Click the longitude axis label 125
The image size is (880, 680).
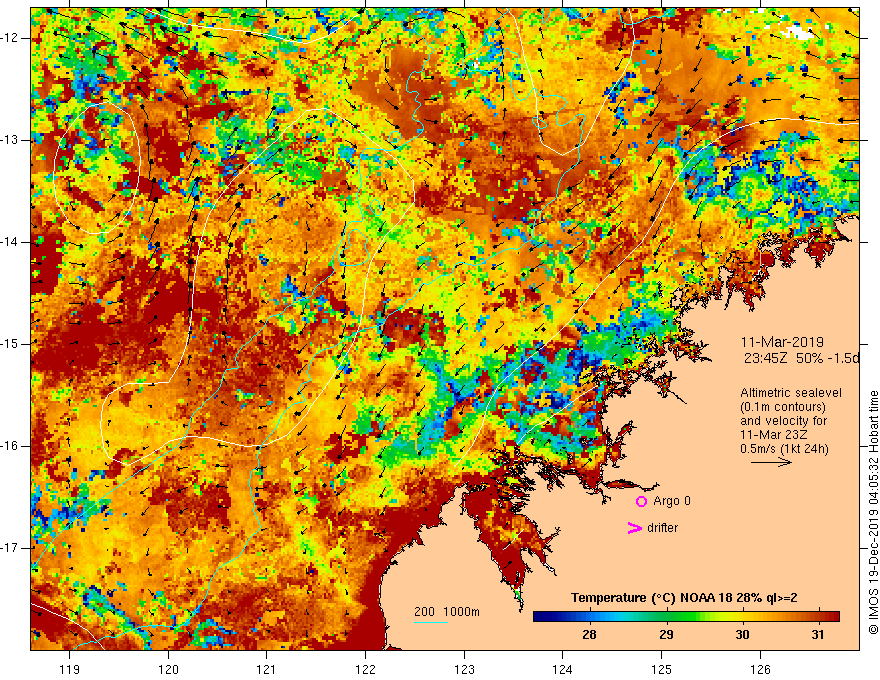pos(662,669)
